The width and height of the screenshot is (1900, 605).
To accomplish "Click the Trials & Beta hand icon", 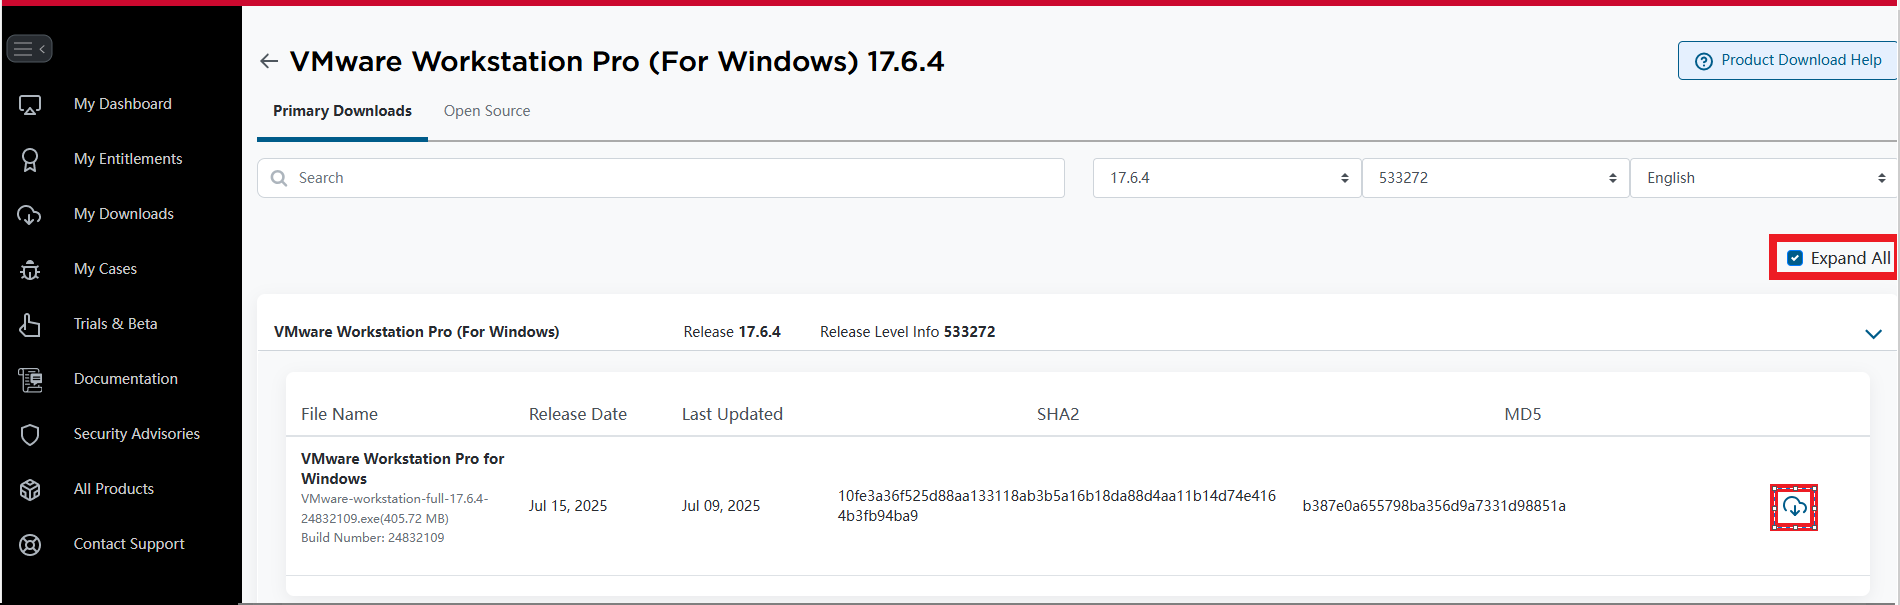I will [30, 325].
